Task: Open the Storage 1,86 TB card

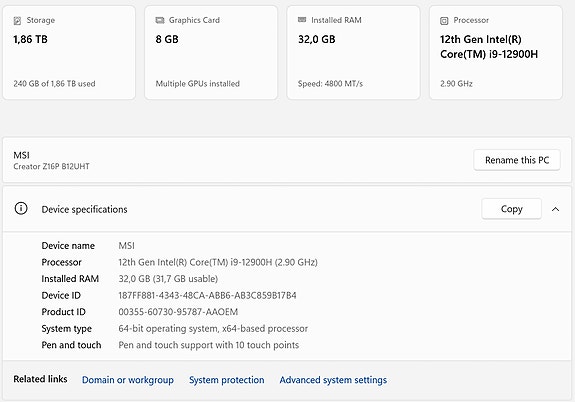Action: pos(69,52)
